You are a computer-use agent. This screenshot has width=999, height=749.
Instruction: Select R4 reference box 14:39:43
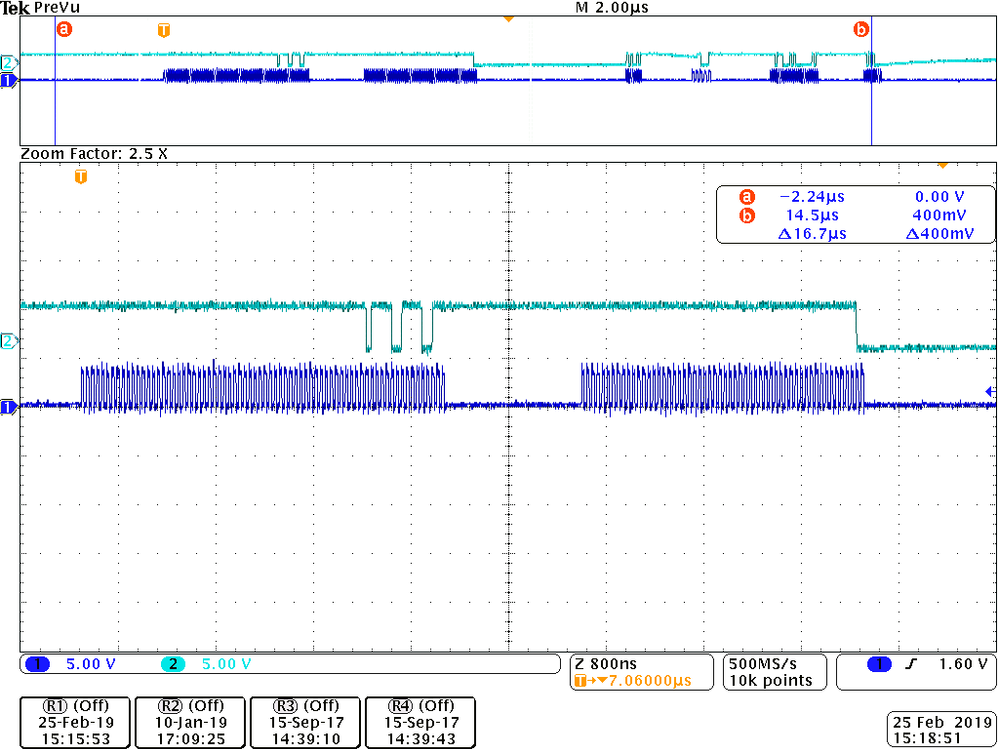tap(421, 722)
